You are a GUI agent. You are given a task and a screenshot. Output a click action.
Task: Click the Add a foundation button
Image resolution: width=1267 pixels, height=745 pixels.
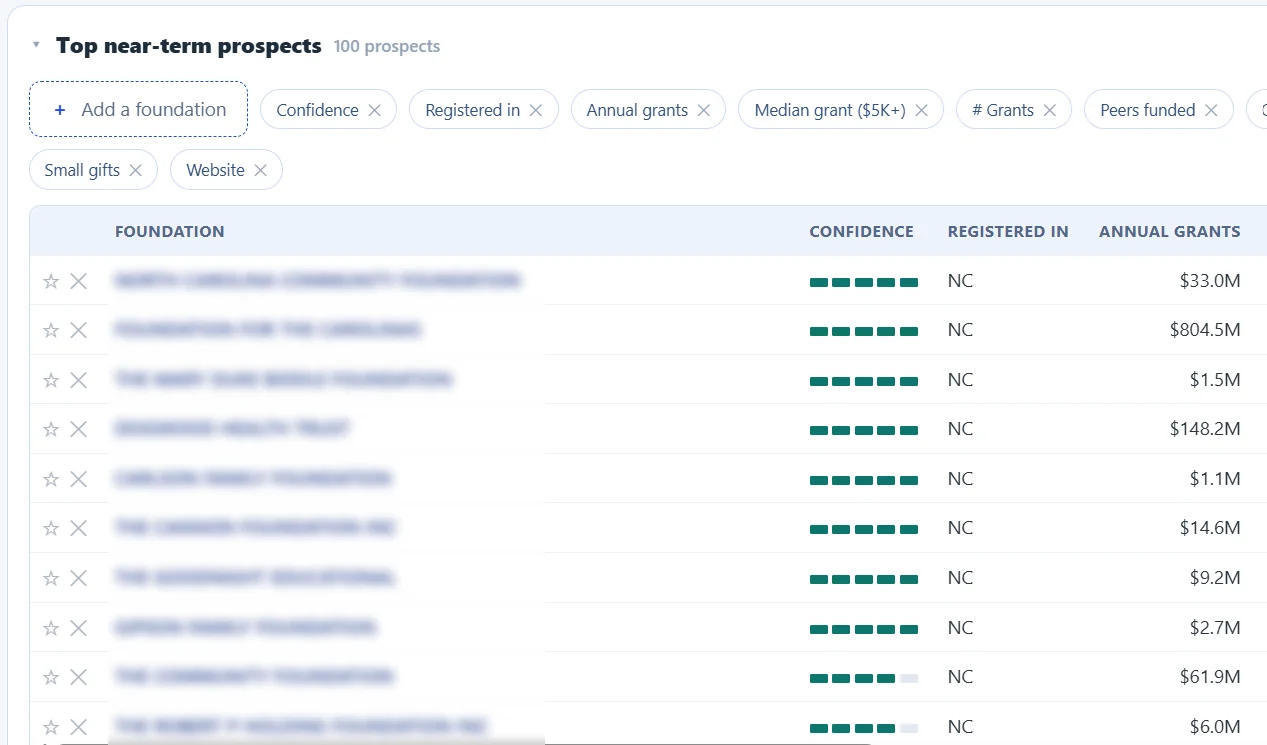point(138,109)
